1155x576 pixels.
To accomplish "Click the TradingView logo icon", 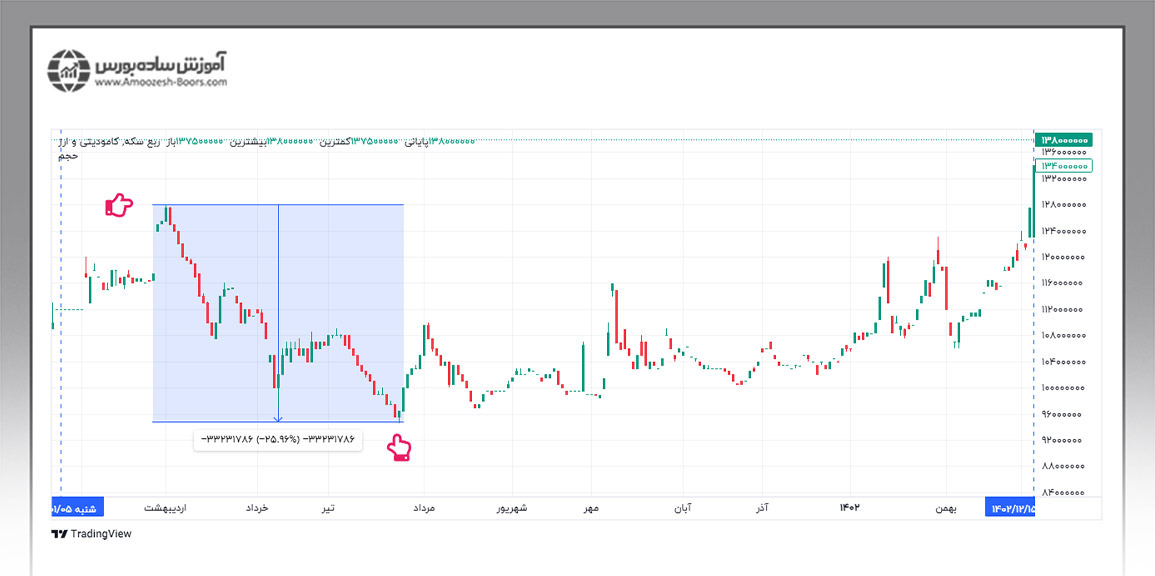I will point(59,534).
